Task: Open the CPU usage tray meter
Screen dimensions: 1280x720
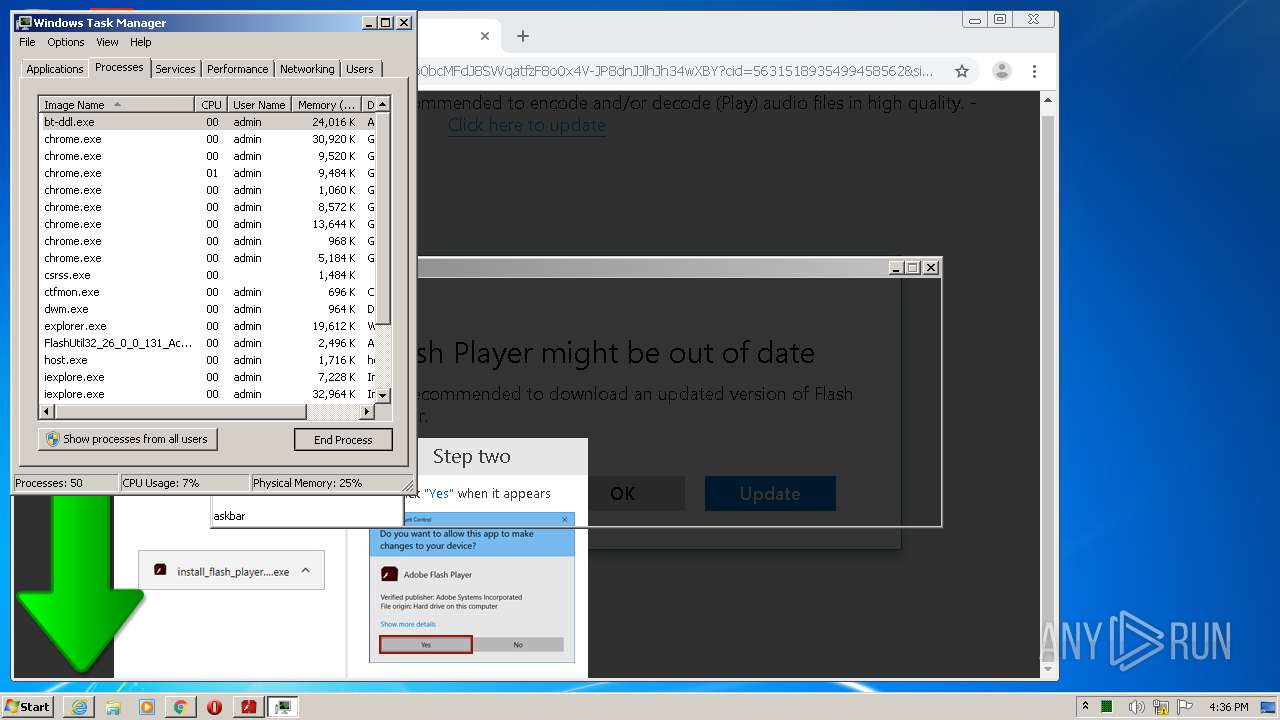Action: [1107, 707]
